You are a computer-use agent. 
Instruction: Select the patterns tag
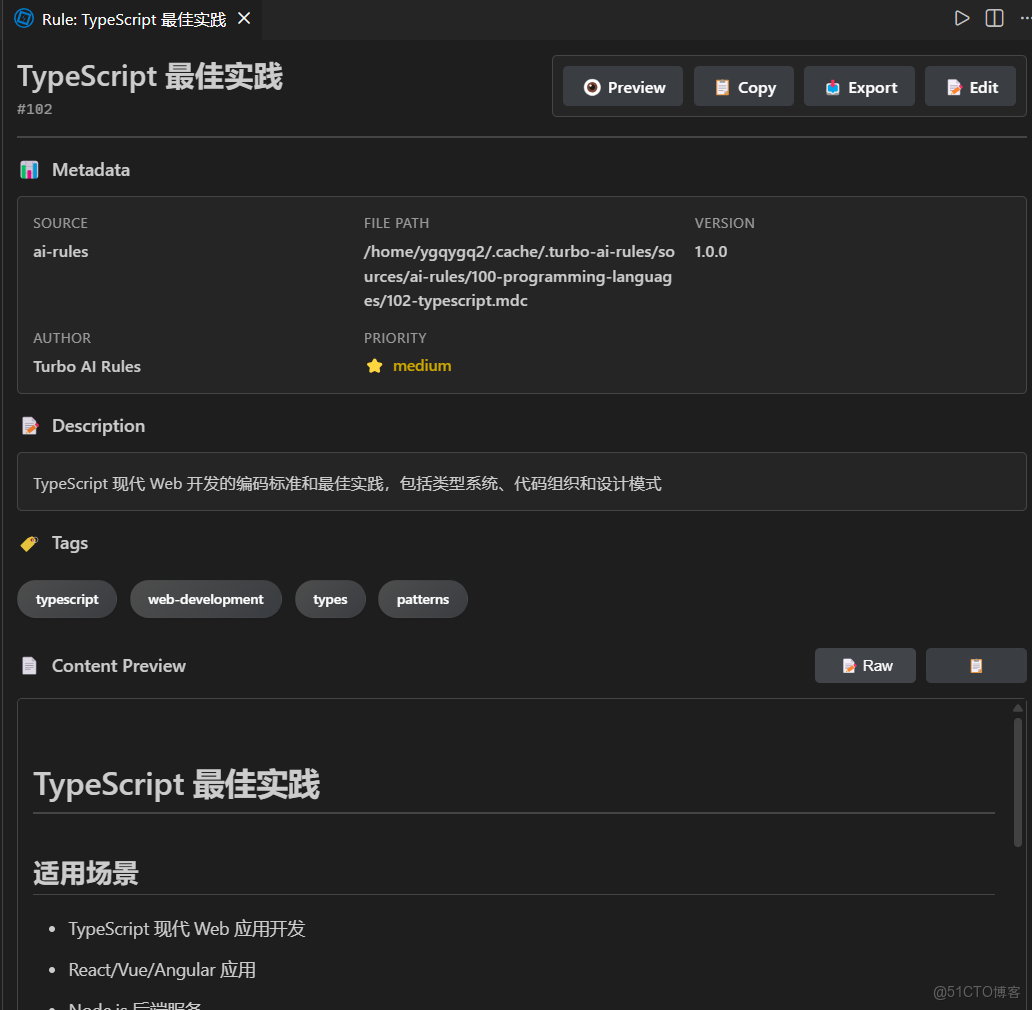pos(422,598)
